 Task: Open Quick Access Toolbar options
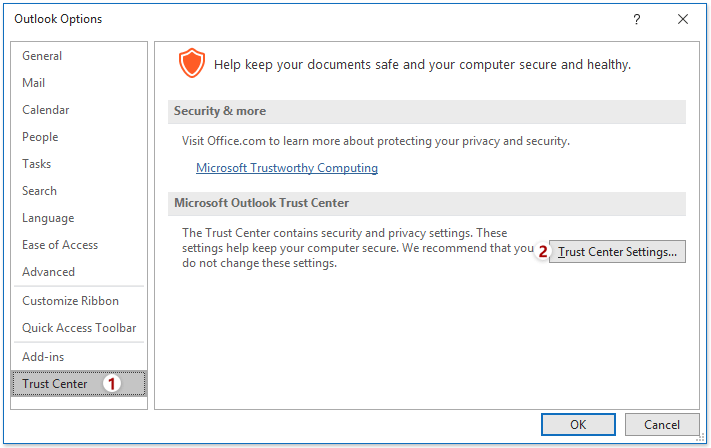79,328
